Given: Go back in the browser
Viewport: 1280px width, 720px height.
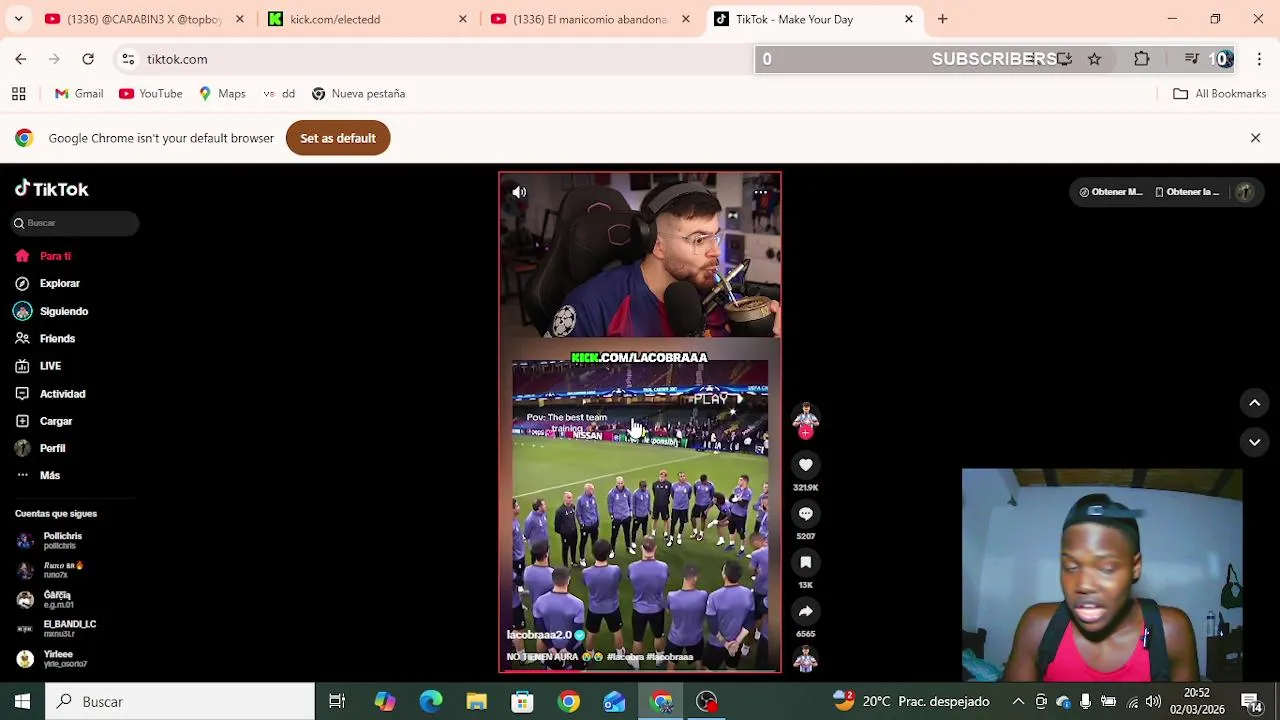Looking at the screenshot, I should click(21, 59).
